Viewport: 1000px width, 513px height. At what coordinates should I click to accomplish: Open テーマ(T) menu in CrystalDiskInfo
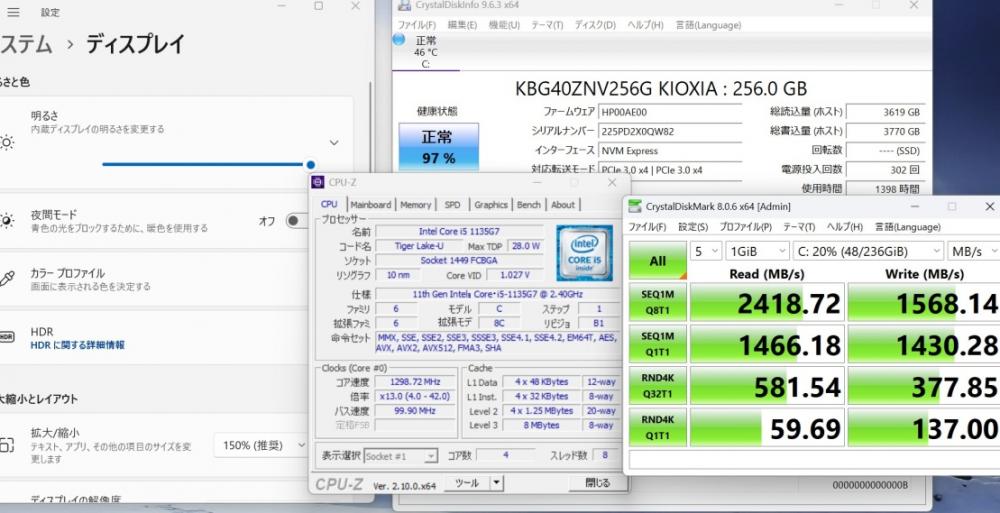pyautogui.click(x=547, y=25)
